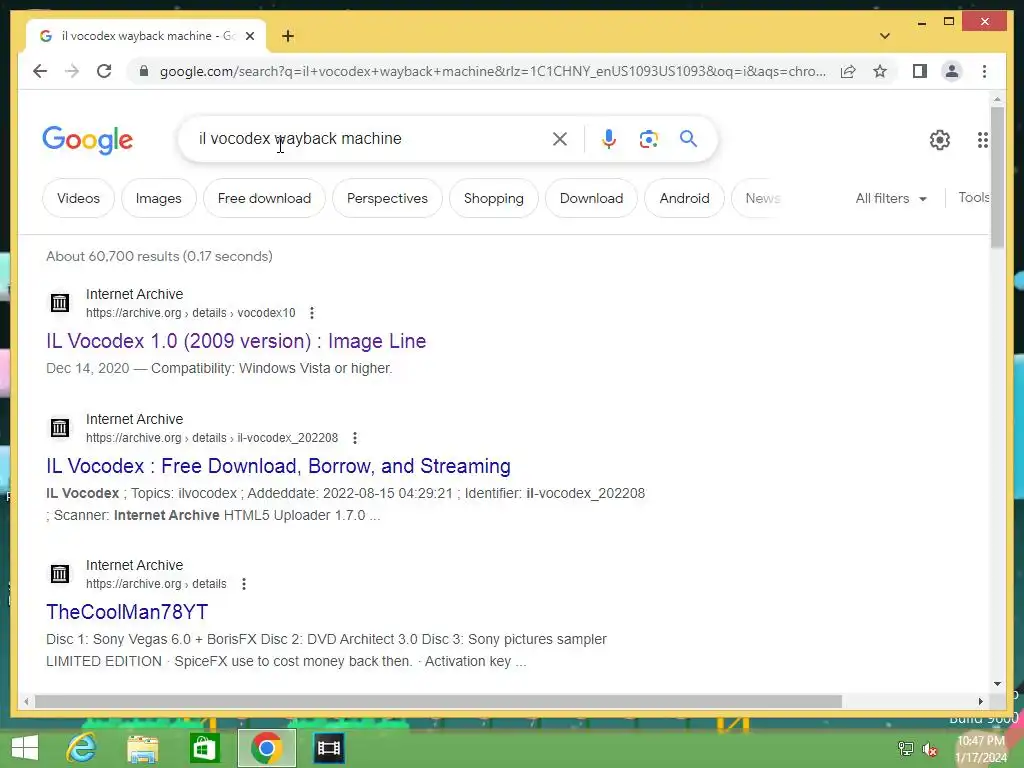Image resolution: width=1024 pixels, height=768 pixels.
Task: Click the grayed forward navigation arrow
Action: coord(72,71)
